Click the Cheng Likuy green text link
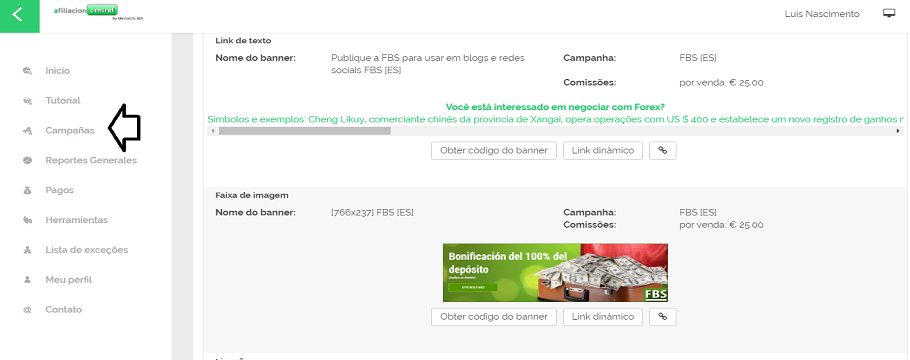The image size is (910, 360). pyautogui.click(x=555, y=119)
